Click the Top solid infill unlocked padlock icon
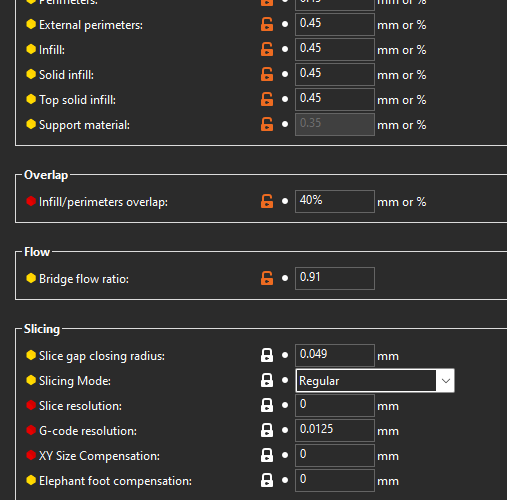This screenshot has width=507, height=500. click(267, 100)
